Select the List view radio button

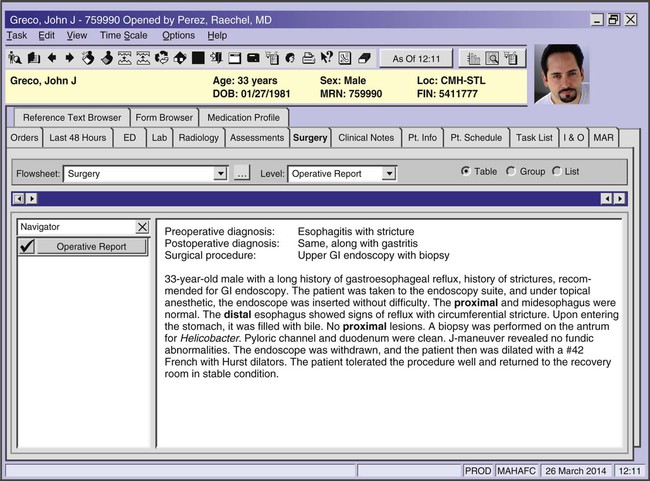pos(557,171)
